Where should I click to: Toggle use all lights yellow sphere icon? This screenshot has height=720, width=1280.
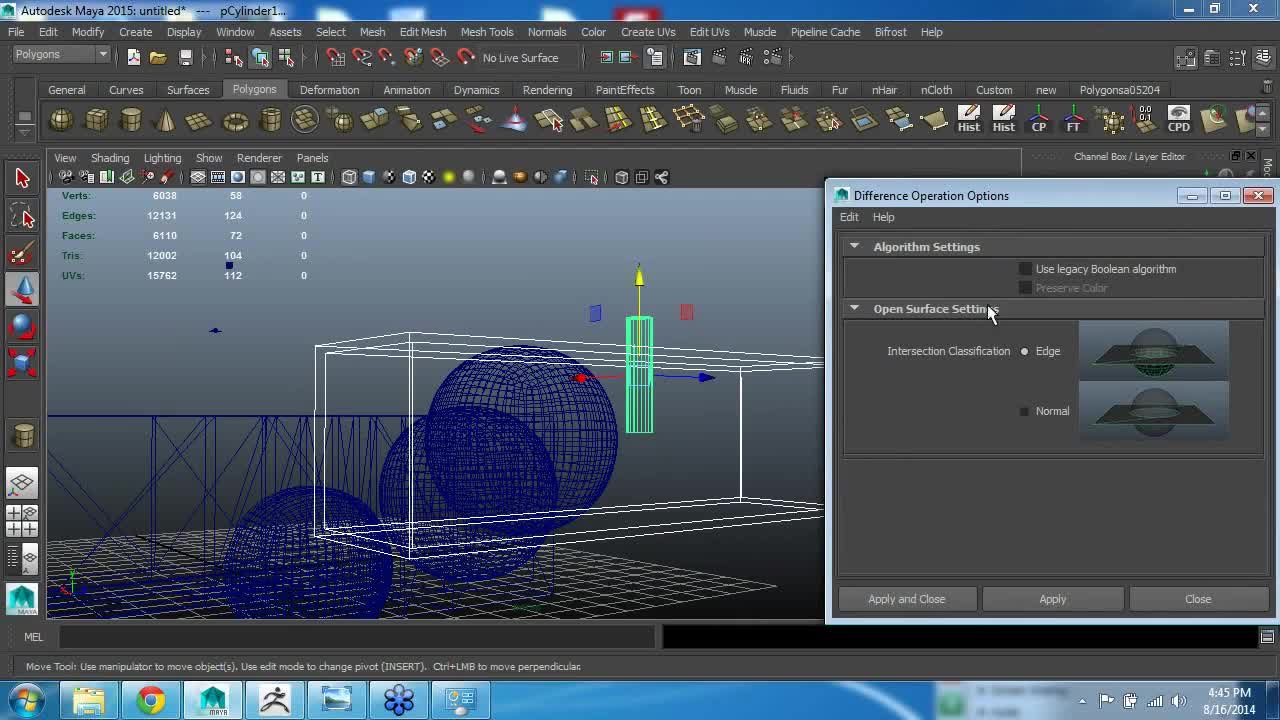449,177
